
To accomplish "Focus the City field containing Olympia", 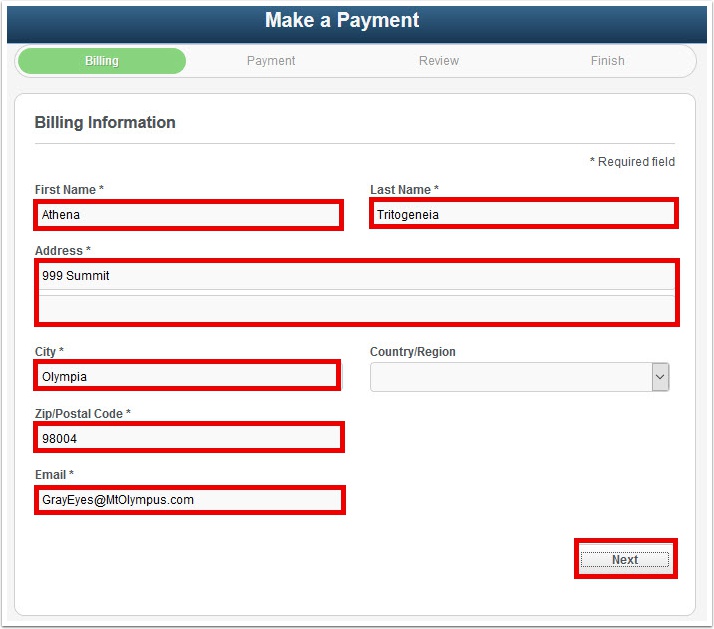I will (x=187, y=377).
